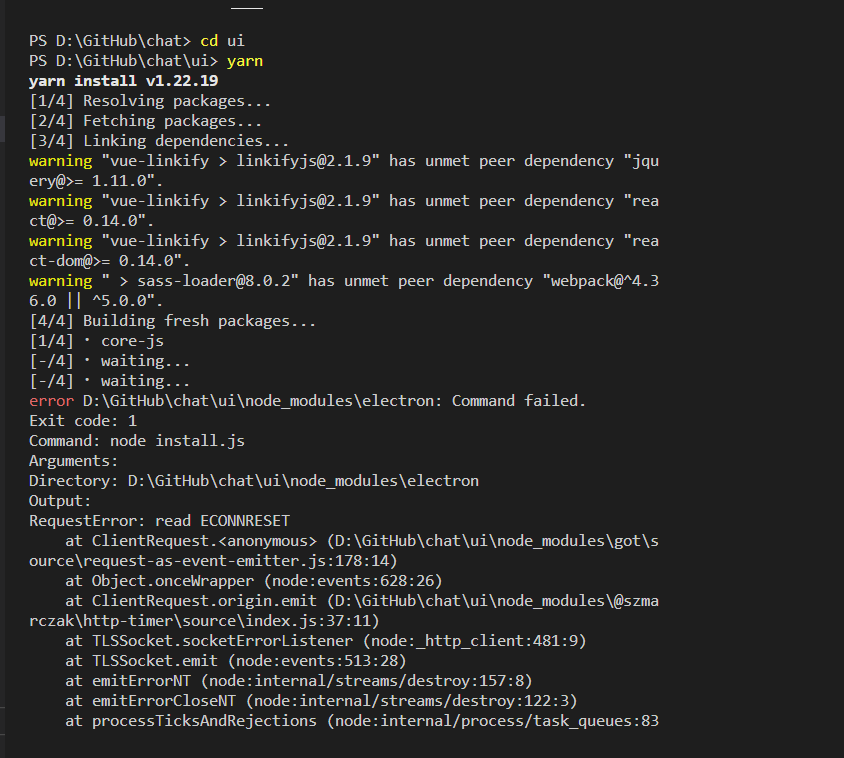The height and width of the screenshot is (758, 844).
Task: Click the 'emitErrorCloseNT' stack trace line
Action: (321, 701)
